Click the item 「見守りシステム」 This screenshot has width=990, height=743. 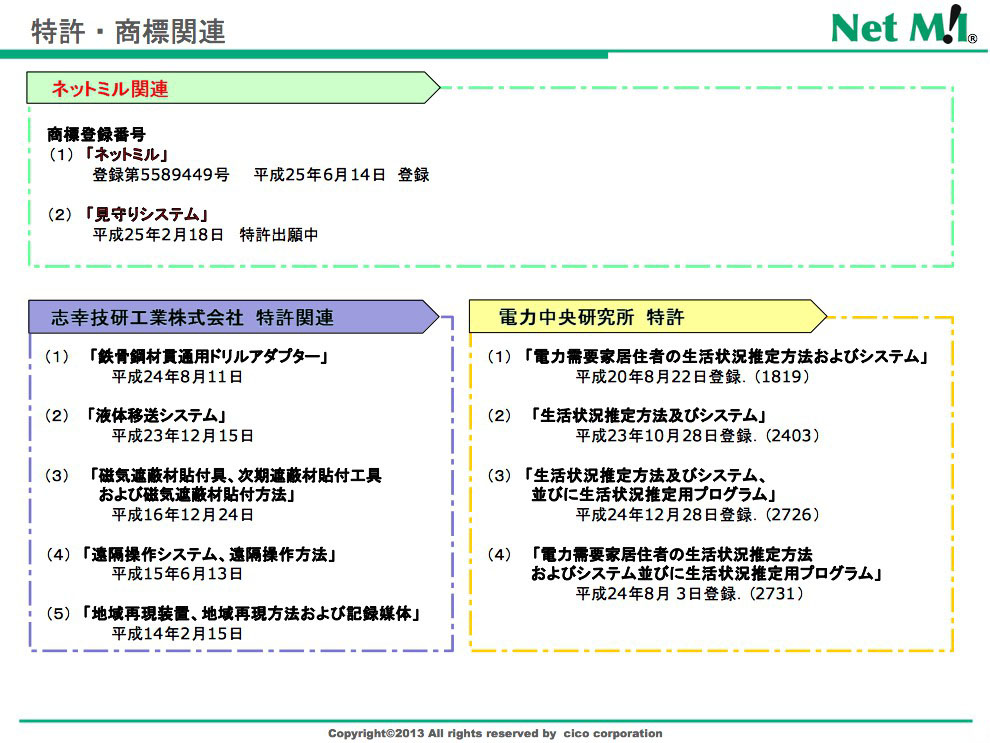click(146, 215)
